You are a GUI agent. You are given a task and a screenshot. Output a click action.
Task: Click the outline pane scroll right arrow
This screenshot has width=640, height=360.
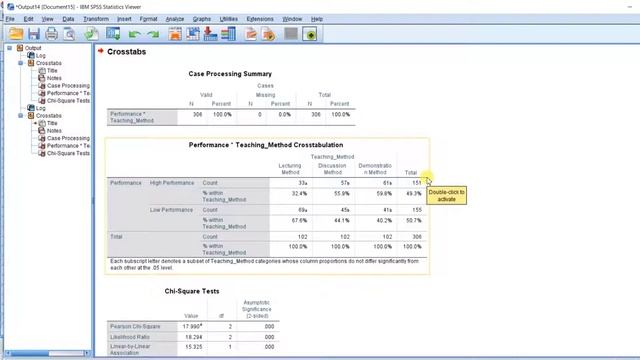[87, 353]
